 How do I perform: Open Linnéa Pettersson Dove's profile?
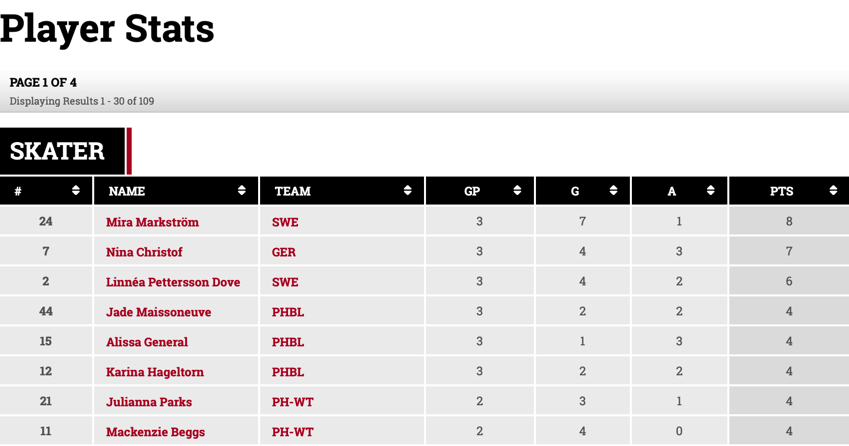click(173, 282)
